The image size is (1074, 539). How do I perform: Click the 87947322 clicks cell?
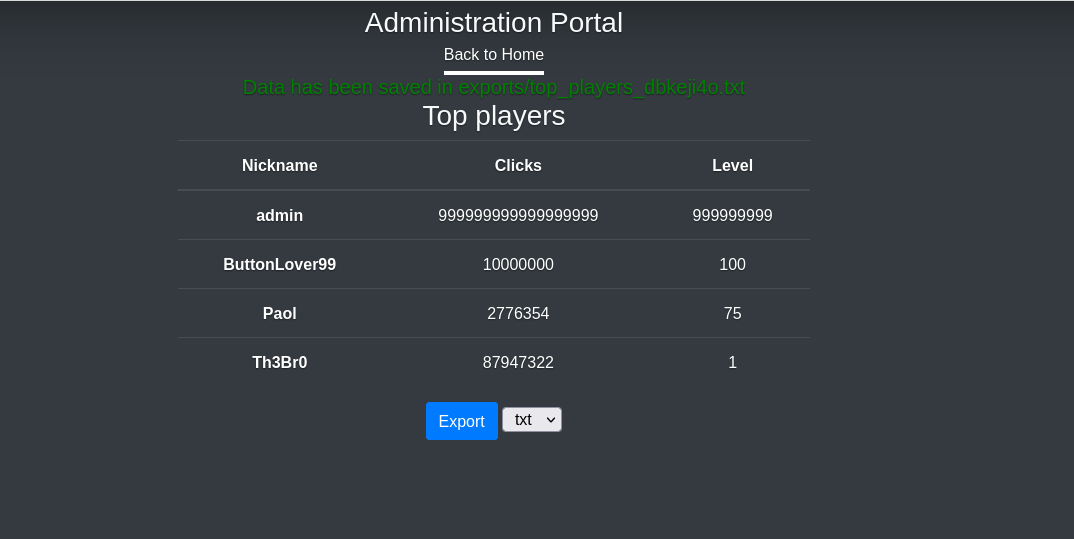pyautogui.click(x=518, y=362)
